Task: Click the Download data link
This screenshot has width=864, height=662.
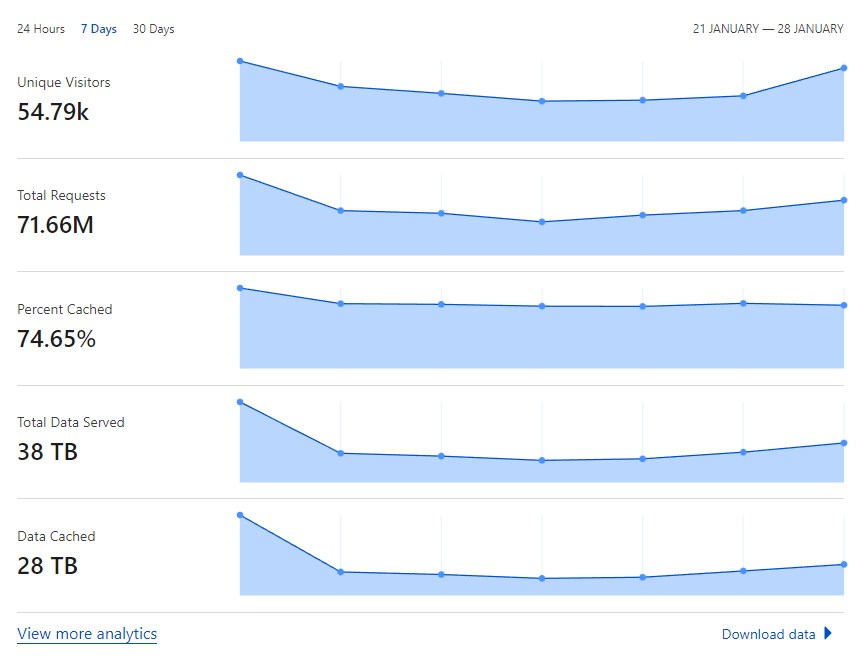Action: [768, 634]
